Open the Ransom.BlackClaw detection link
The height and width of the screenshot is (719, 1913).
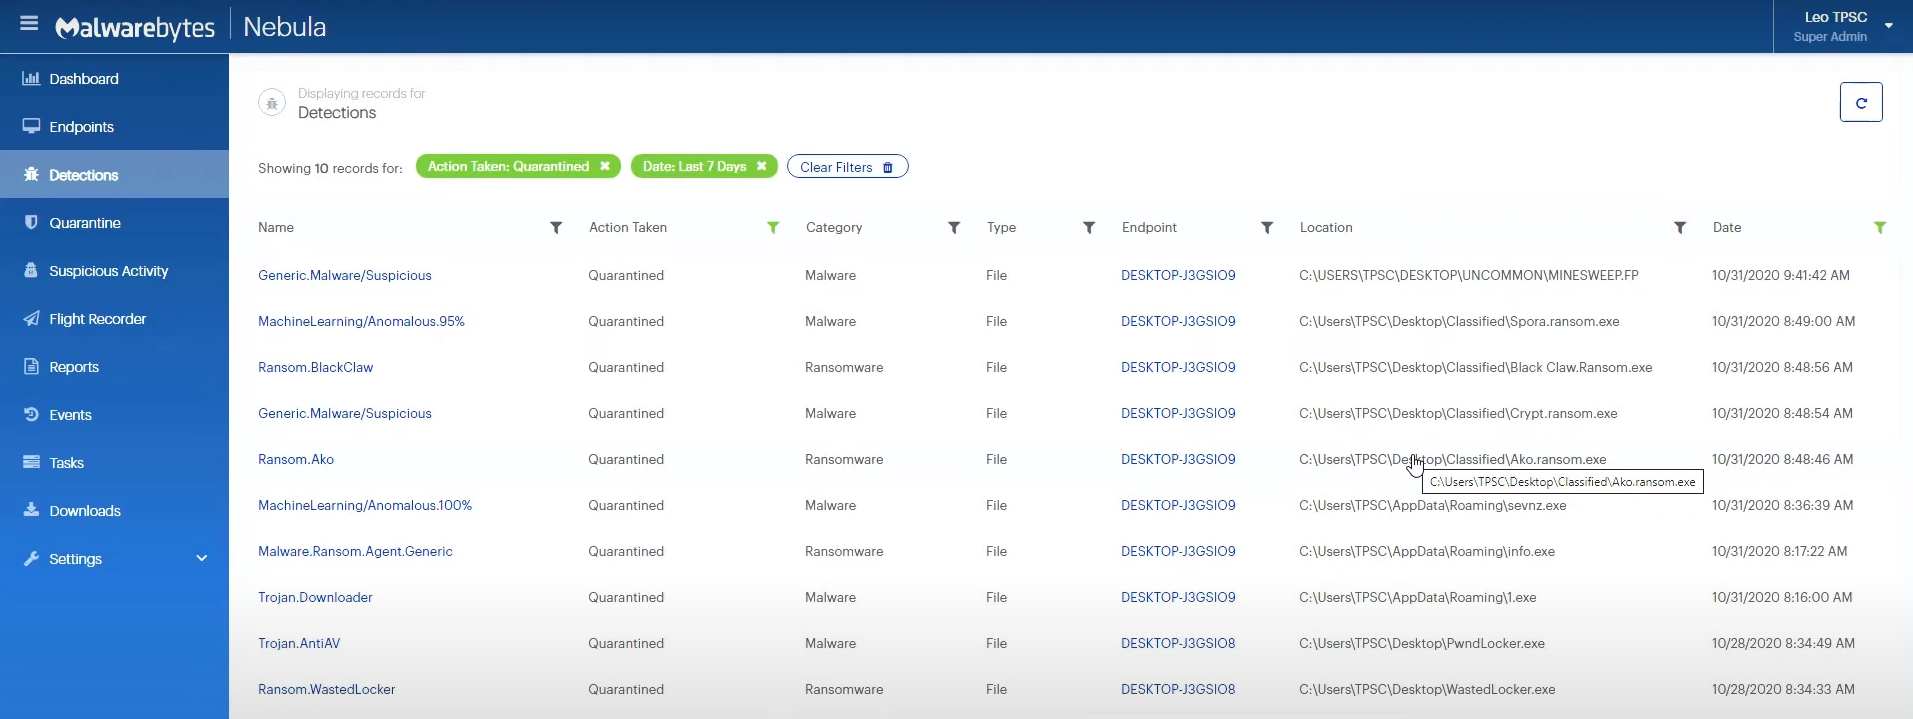[x=315, y=368]
